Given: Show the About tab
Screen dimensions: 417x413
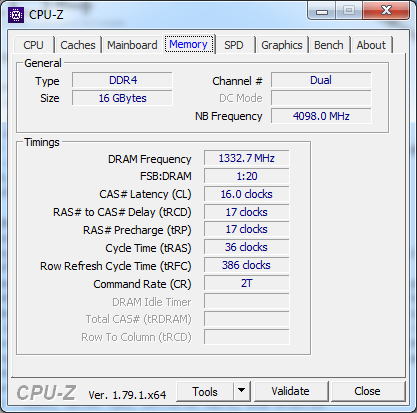Looking at the screenshot, I should pos(371,45).
